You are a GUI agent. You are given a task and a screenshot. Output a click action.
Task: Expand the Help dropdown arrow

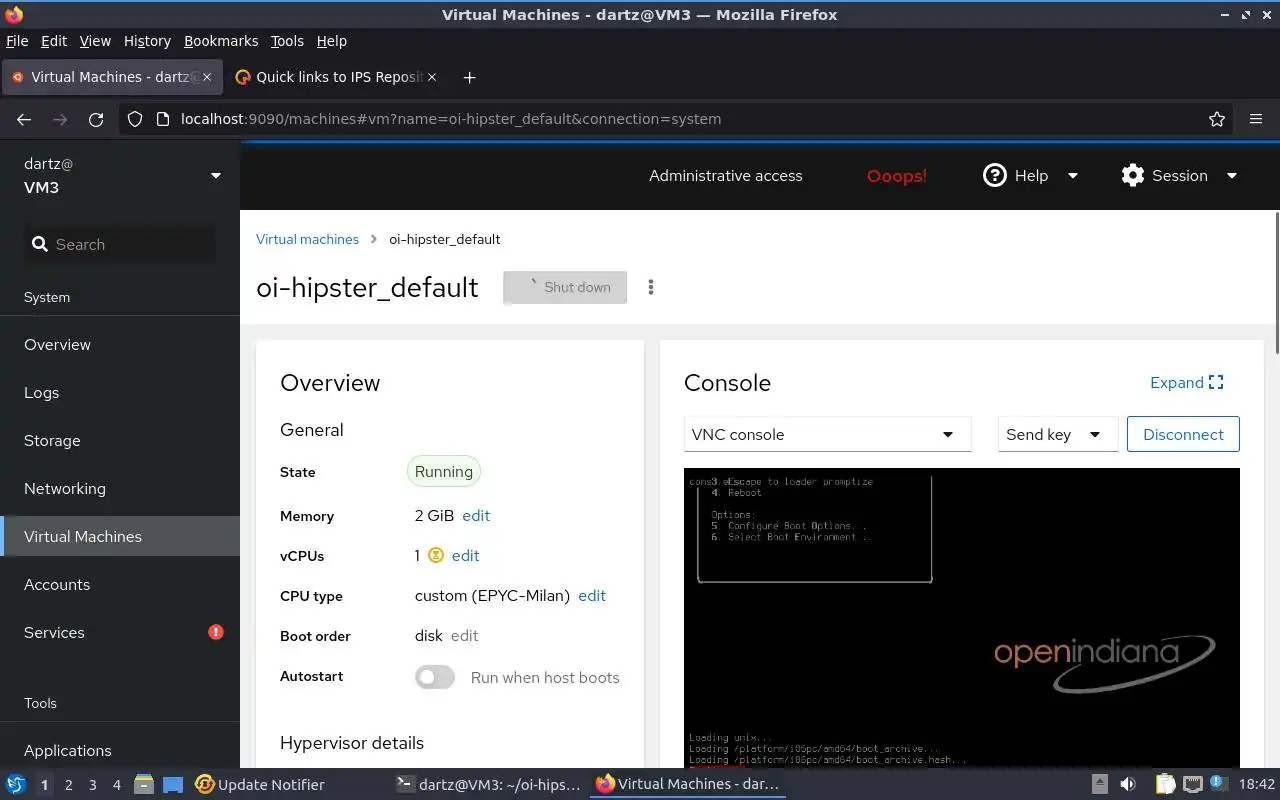[x=1073, y=176]
